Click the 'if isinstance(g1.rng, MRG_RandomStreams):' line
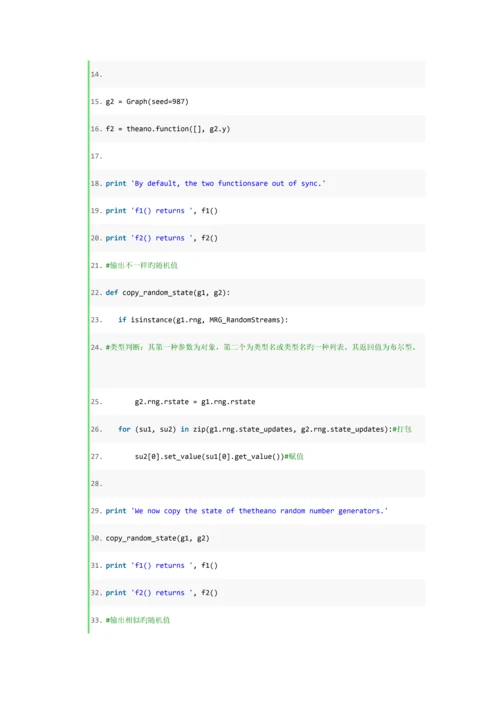Viewport: 500px width, 707px height. pos(203,320)
